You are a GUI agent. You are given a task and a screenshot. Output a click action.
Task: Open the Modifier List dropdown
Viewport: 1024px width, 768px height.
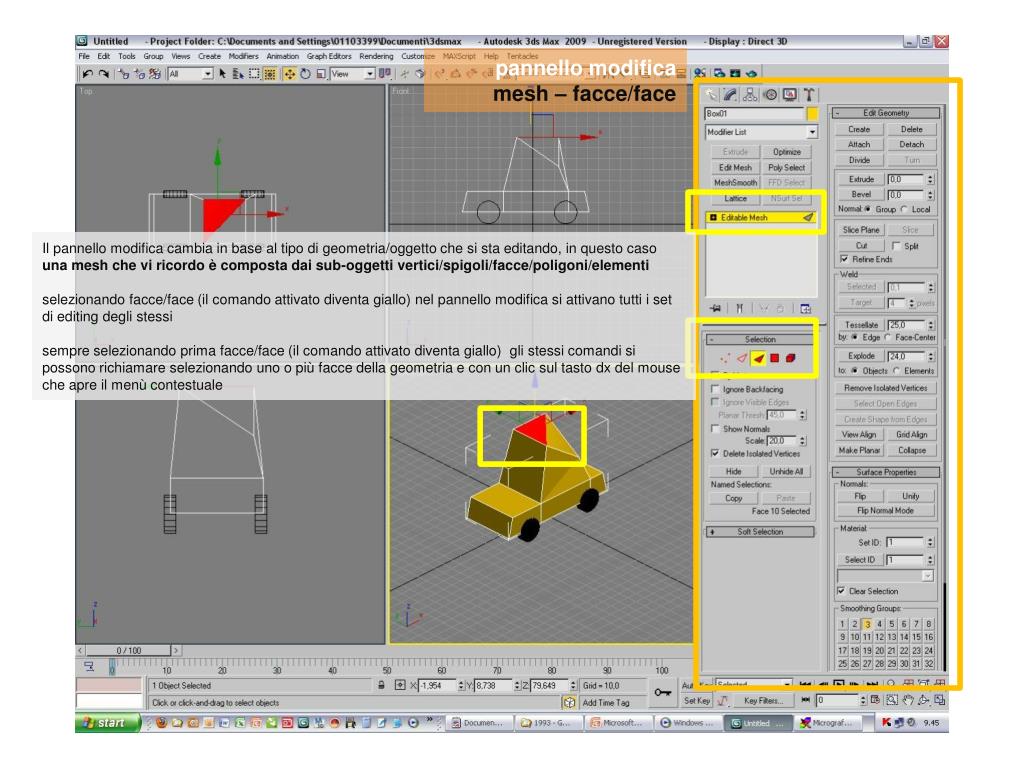pos(812,132)
